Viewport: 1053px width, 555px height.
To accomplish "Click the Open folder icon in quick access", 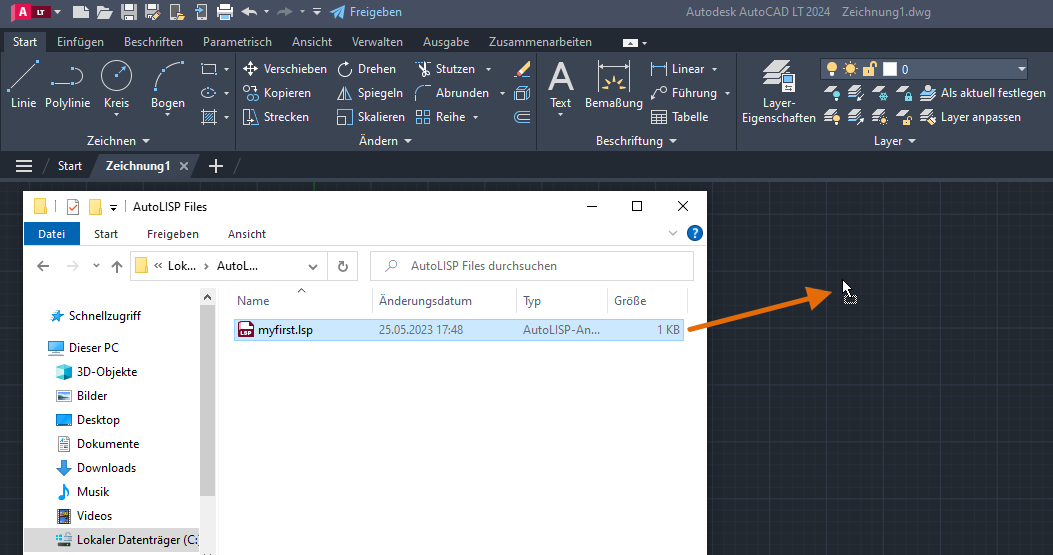I will [104, 11].
